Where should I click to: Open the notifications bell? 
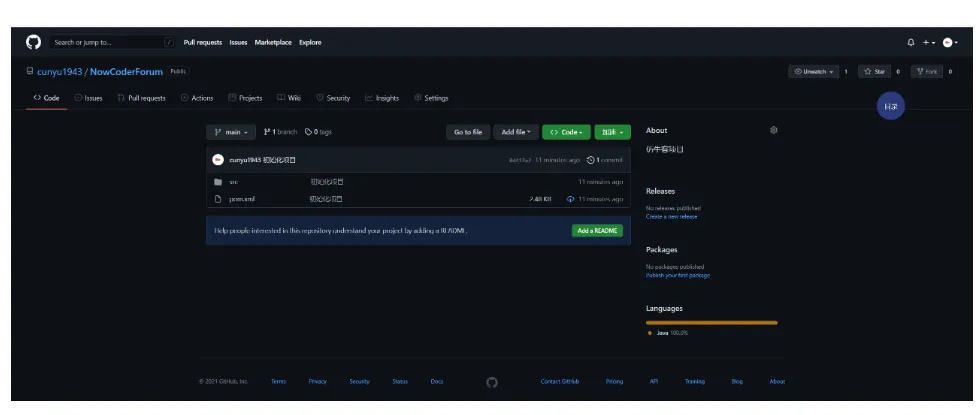(911, 42)
